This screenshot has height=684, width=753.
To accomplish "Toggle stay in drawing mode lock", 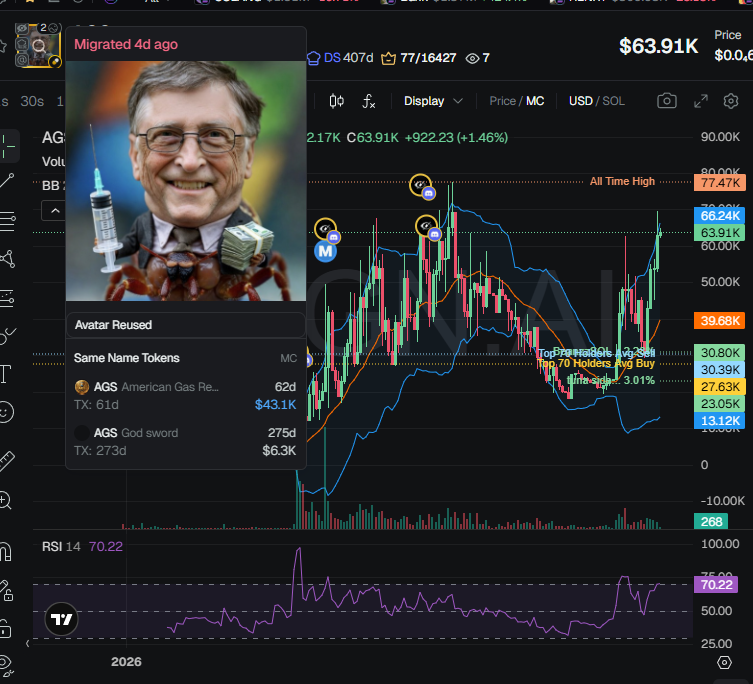I will pos(6,591).
